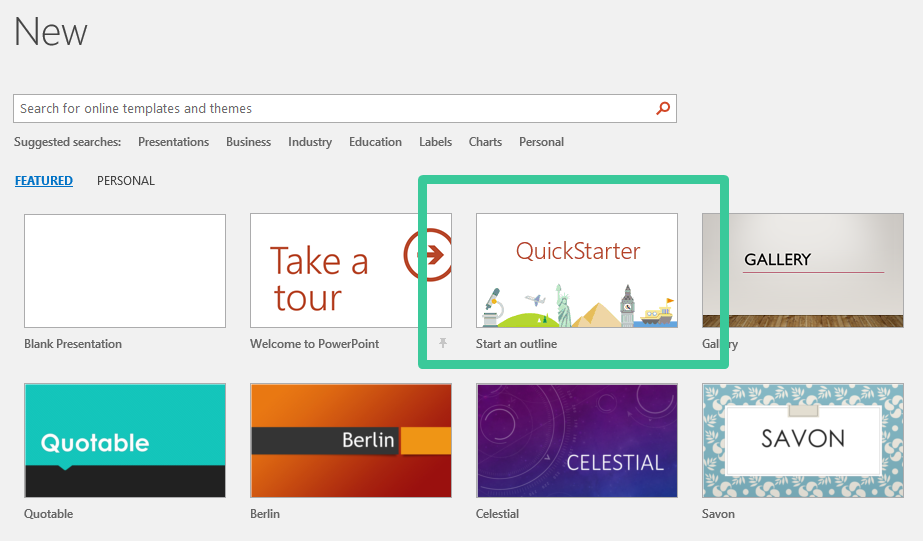Click the Take a tour arrow circle
Screen dimensions: 923x541
click(428, 255)
